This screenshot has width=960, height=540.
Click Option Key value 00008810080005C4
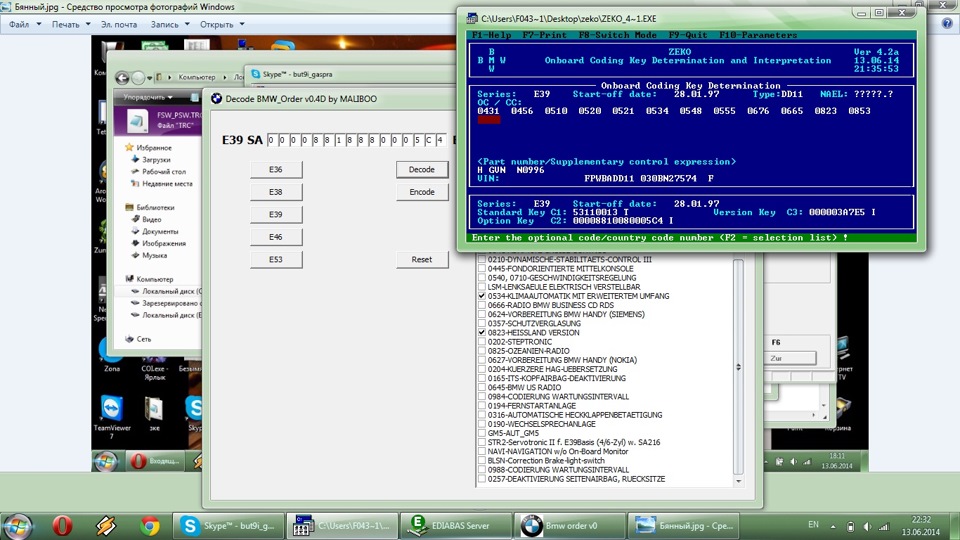pyautogui.click(x=618, y=220)
